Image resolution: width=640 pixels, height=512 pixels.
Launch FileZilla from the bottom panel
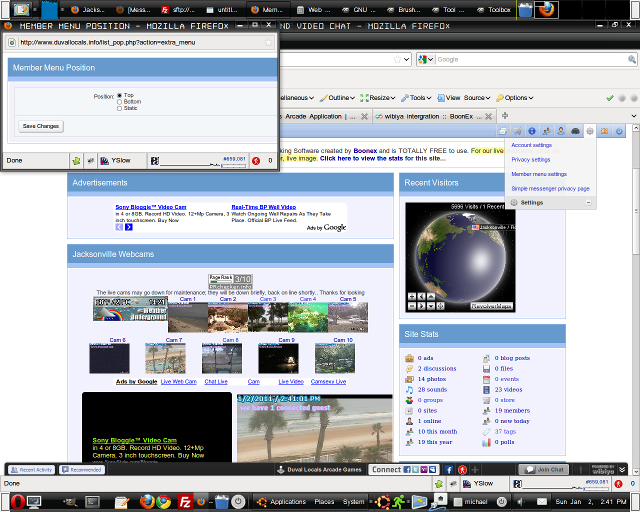[185, 501]
